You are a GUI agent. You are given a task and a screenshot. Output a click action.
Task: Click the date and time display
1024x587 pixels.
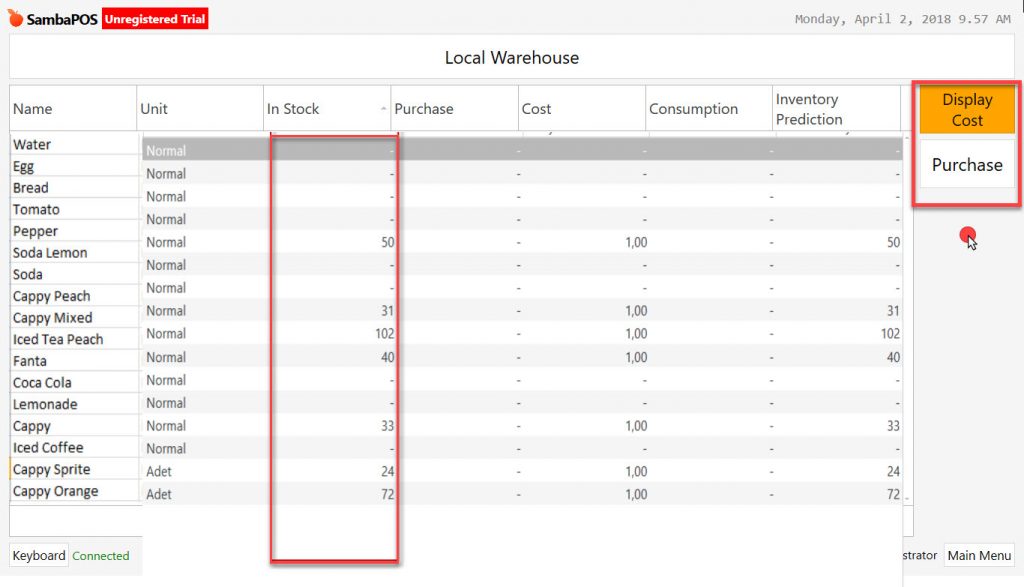(902, 19)
